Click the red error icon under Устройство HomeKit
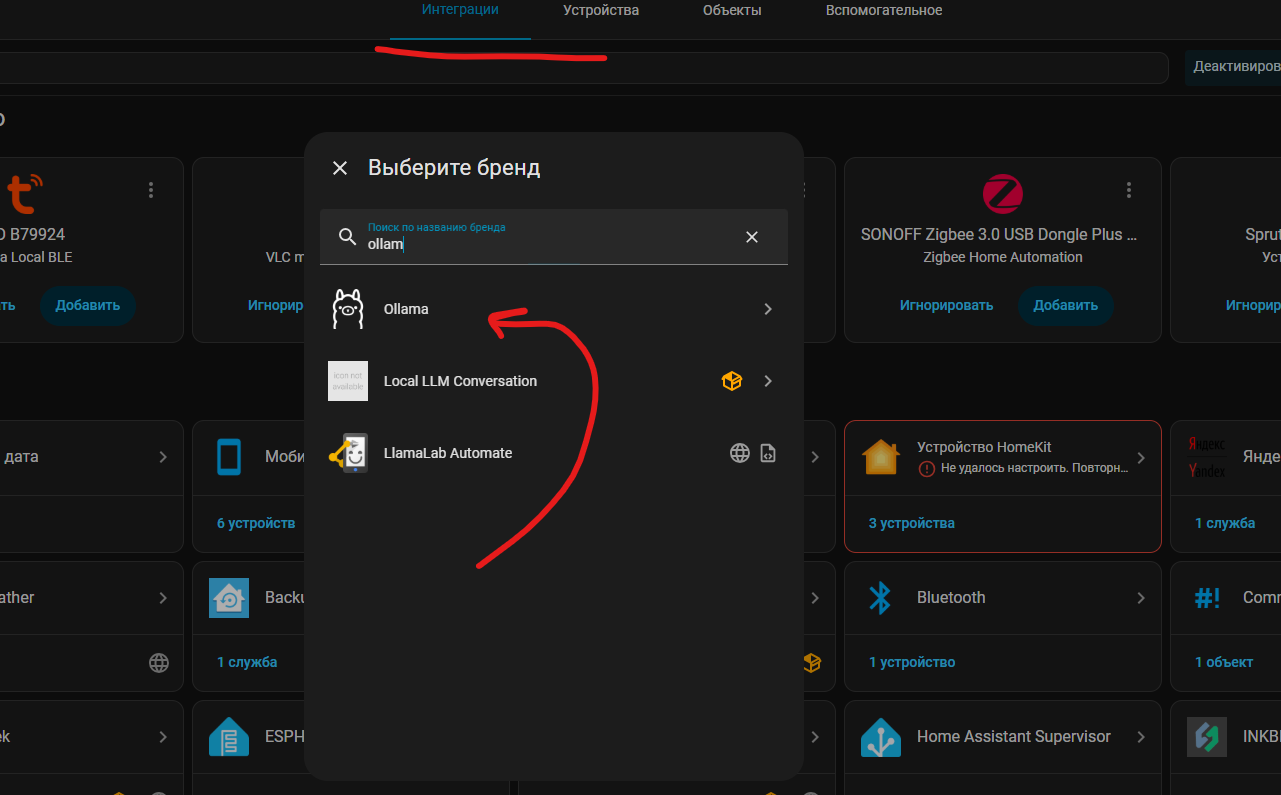Image resolution: width=1281 pixels, height=795 pixels. (x=927, y=468)
